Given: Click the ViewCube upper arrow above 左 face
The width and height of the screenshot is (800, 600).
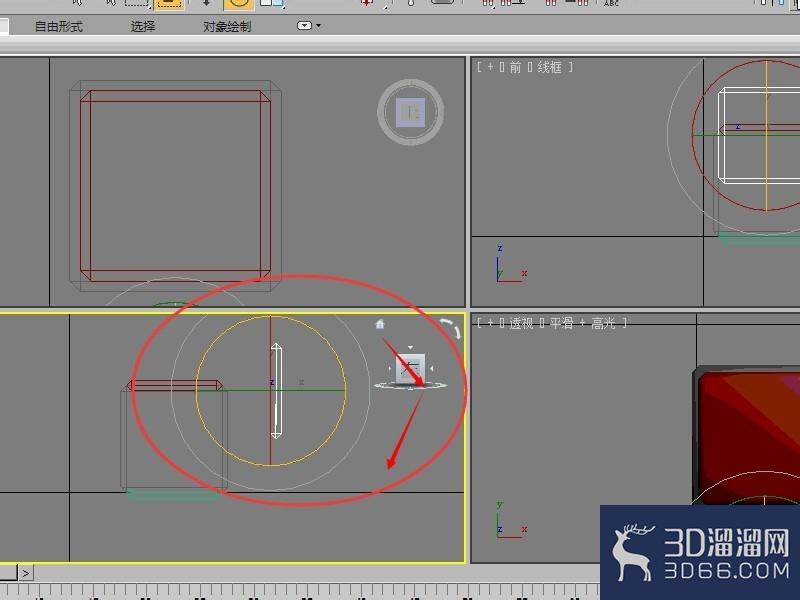Looking at the screenshot, I should [x=411, y=347].
